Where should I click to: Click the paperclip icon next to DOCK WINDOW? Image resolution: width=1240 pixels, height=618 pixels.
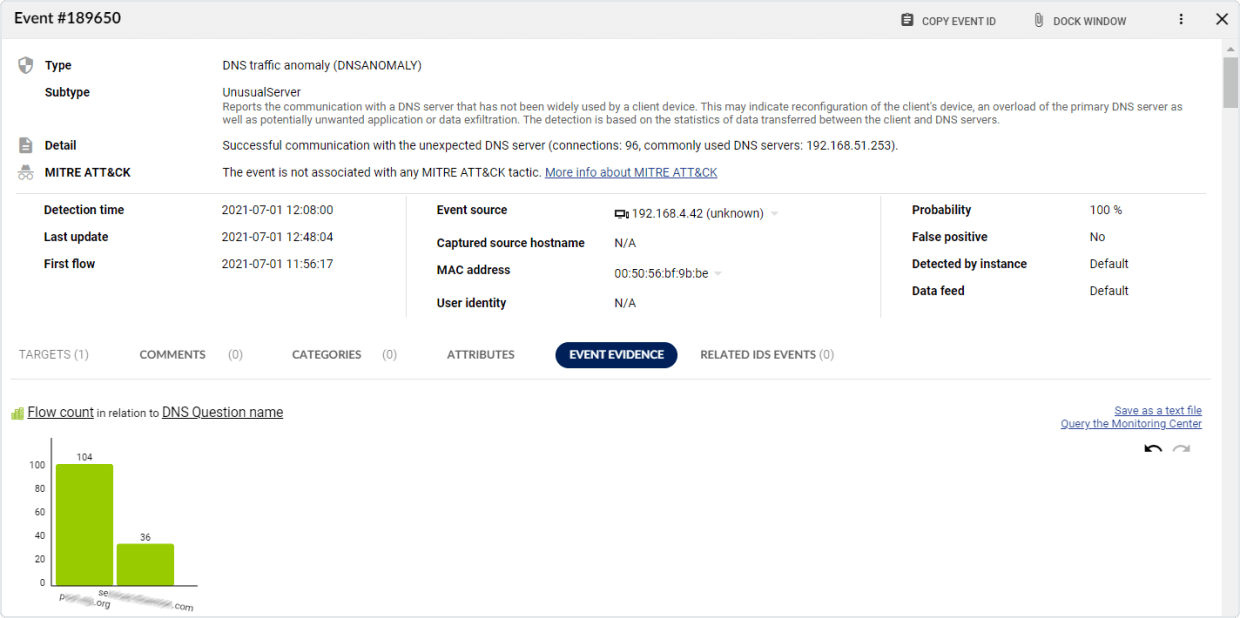[x=1038, y=19]
